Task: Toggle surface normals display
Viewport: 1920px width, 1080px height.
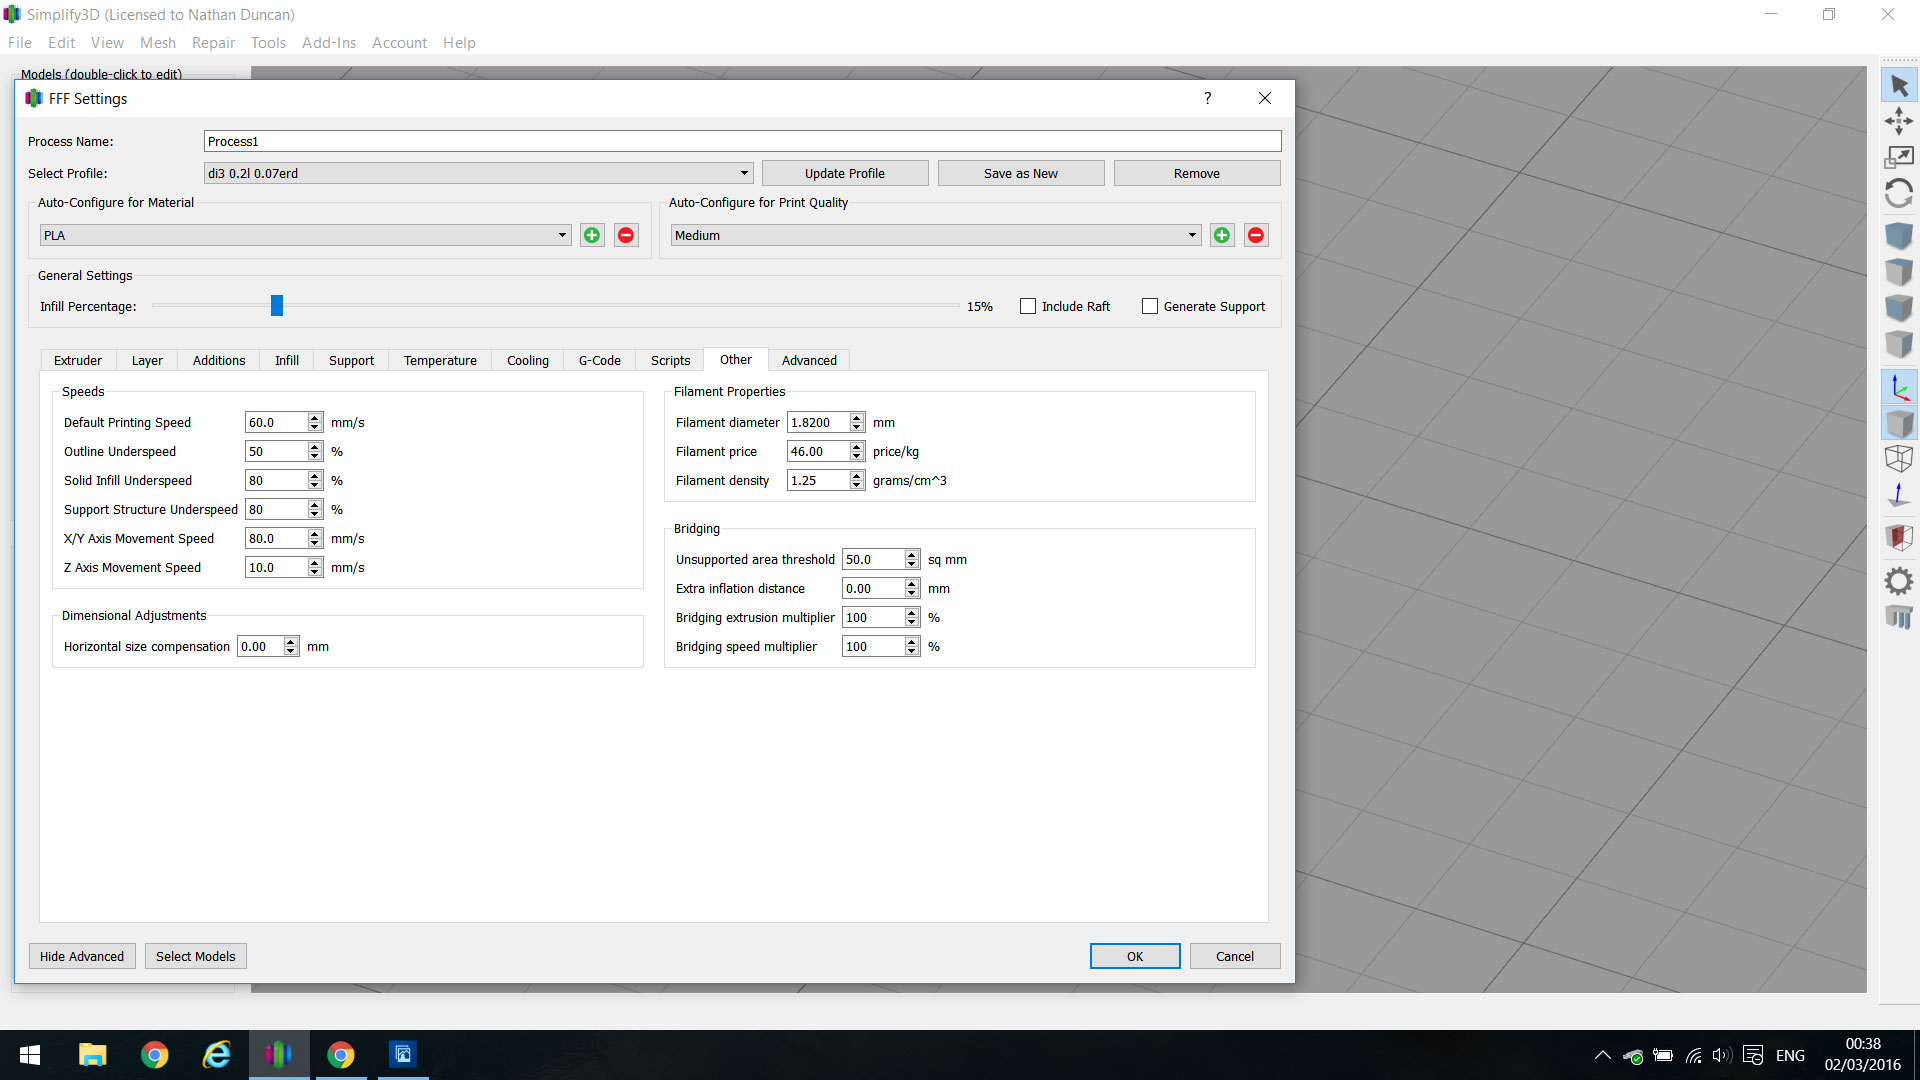Action: [1899, 495]
